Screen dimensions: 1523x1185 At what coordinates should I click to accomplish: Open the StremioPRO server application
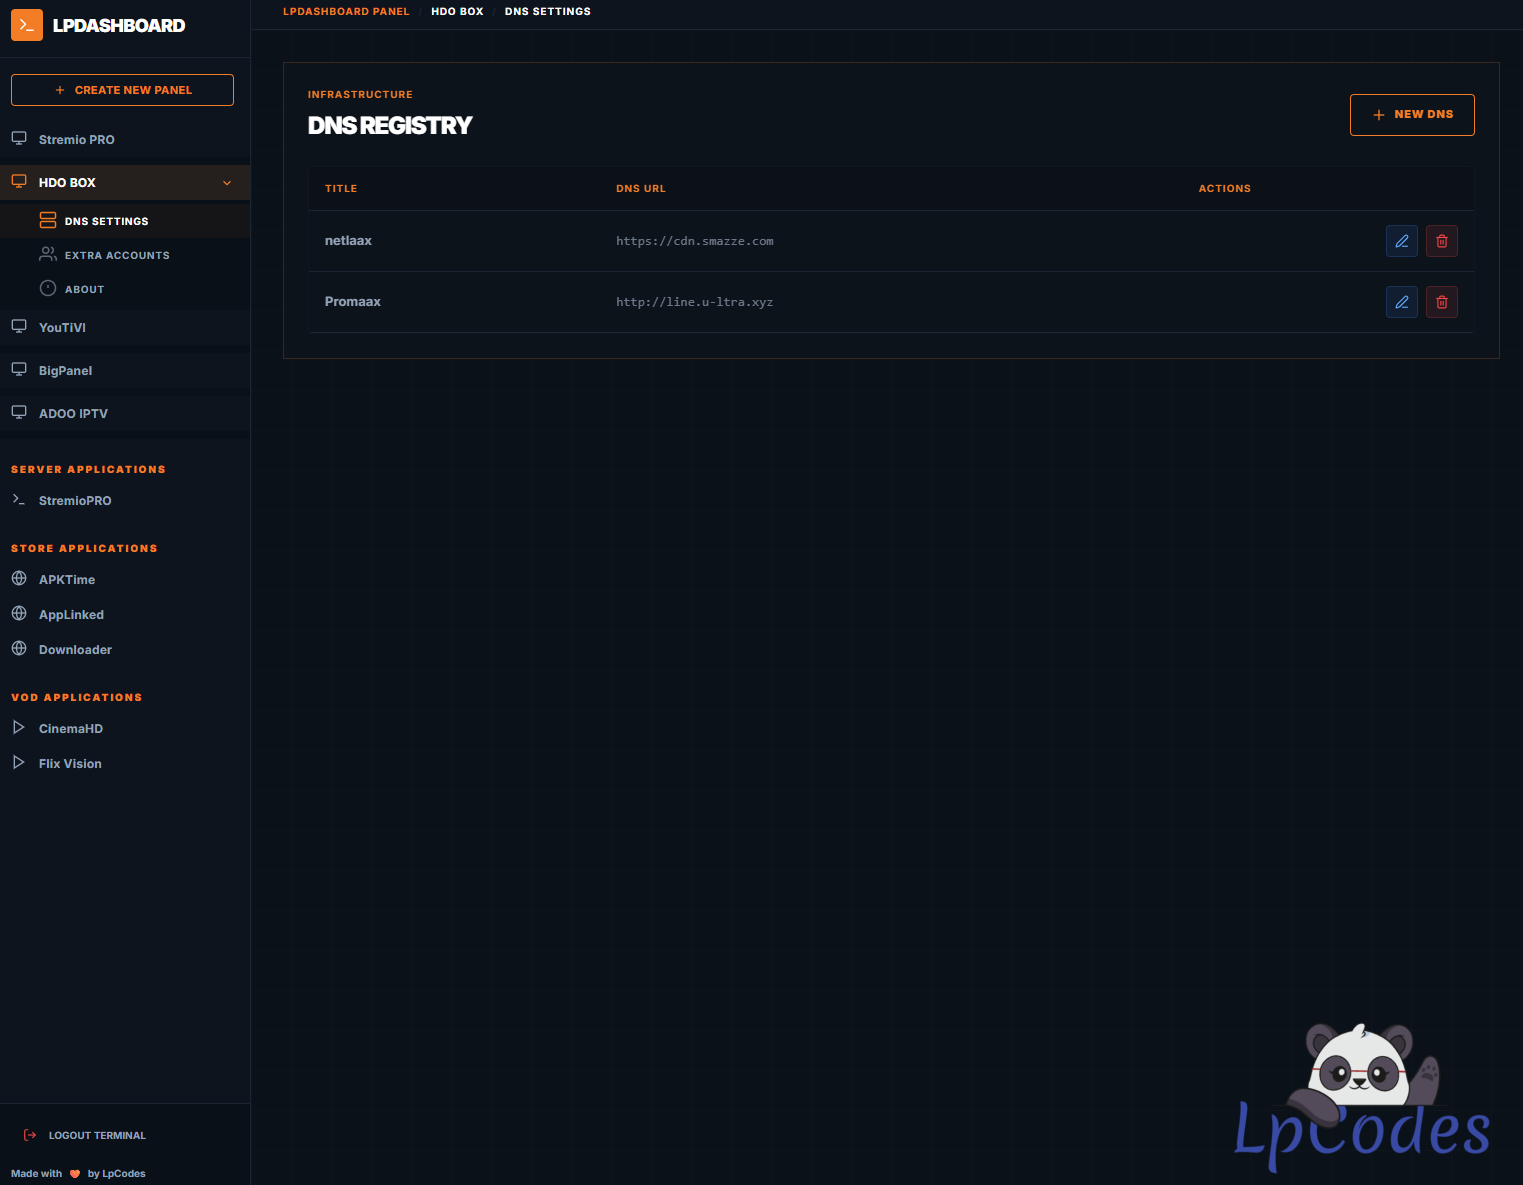[x=75, y=501]
